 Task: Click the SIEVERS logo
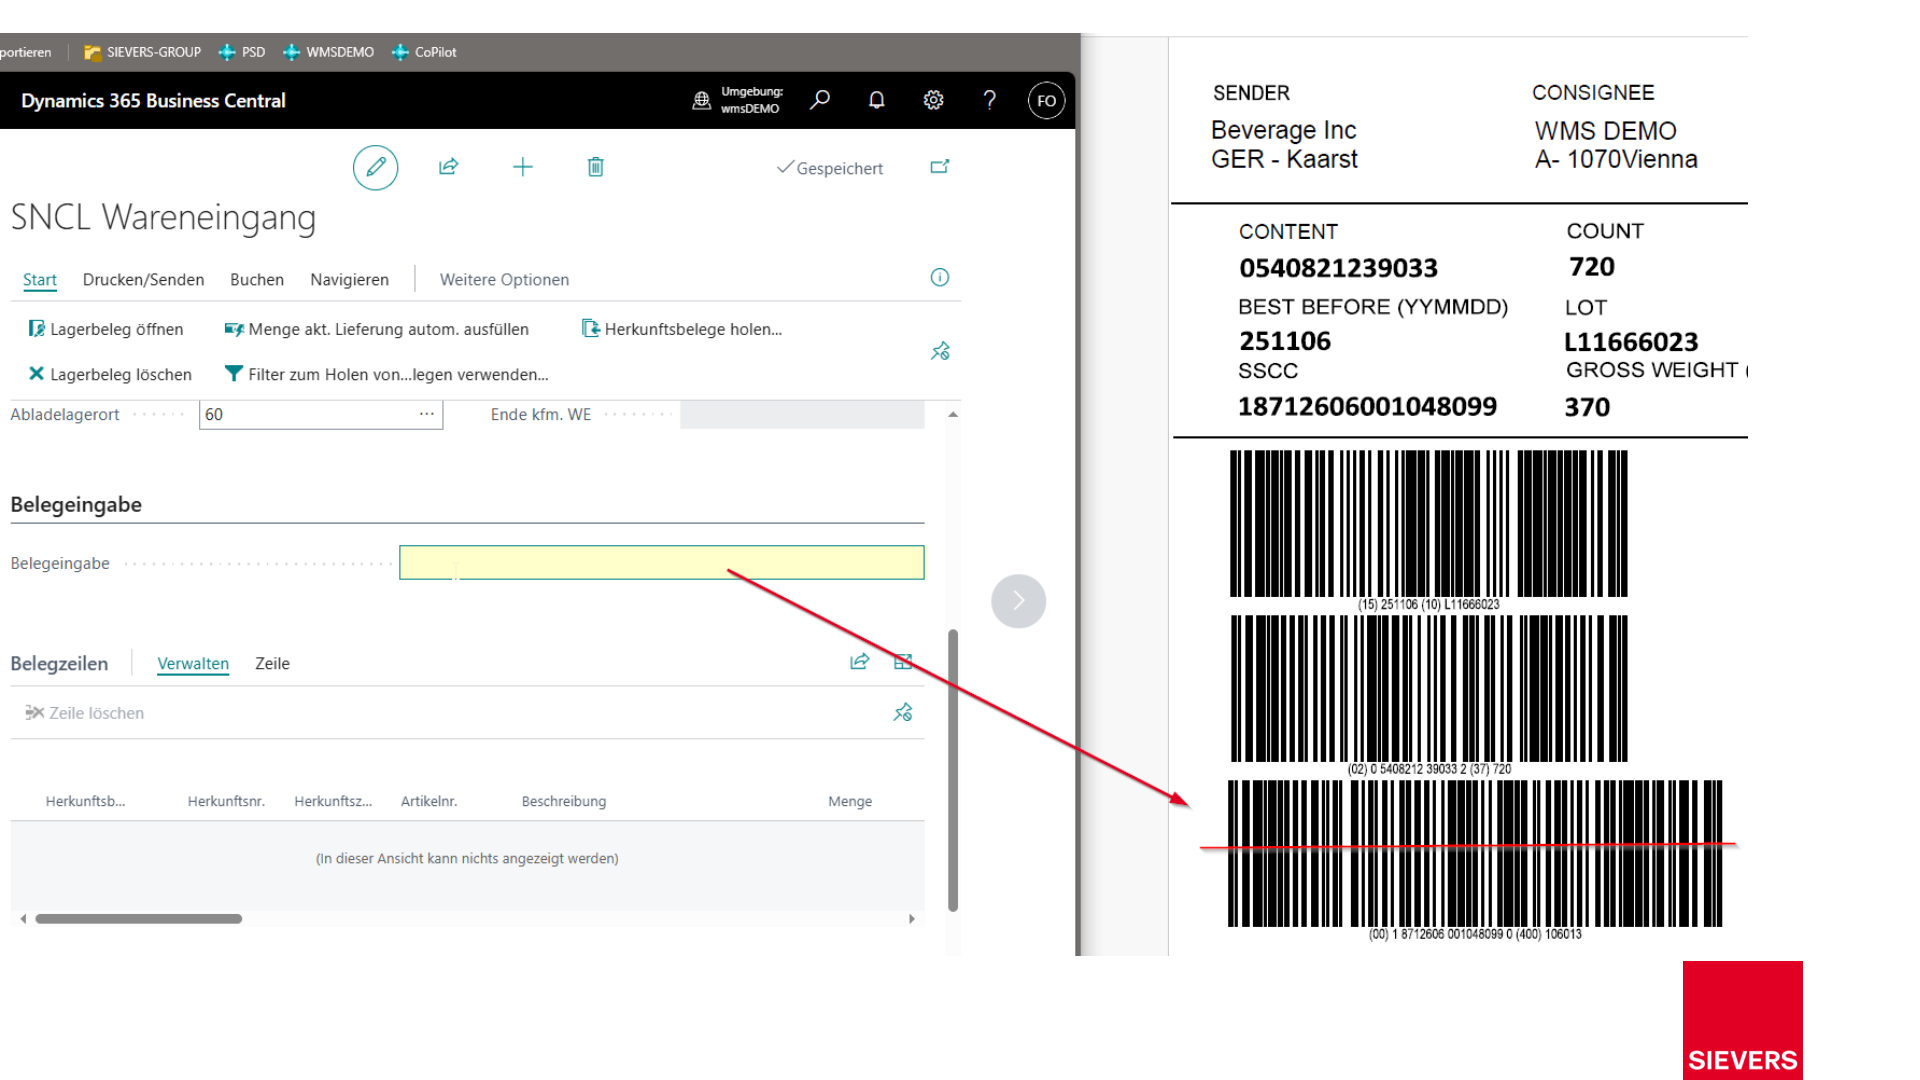[x=1742, y=1020]
